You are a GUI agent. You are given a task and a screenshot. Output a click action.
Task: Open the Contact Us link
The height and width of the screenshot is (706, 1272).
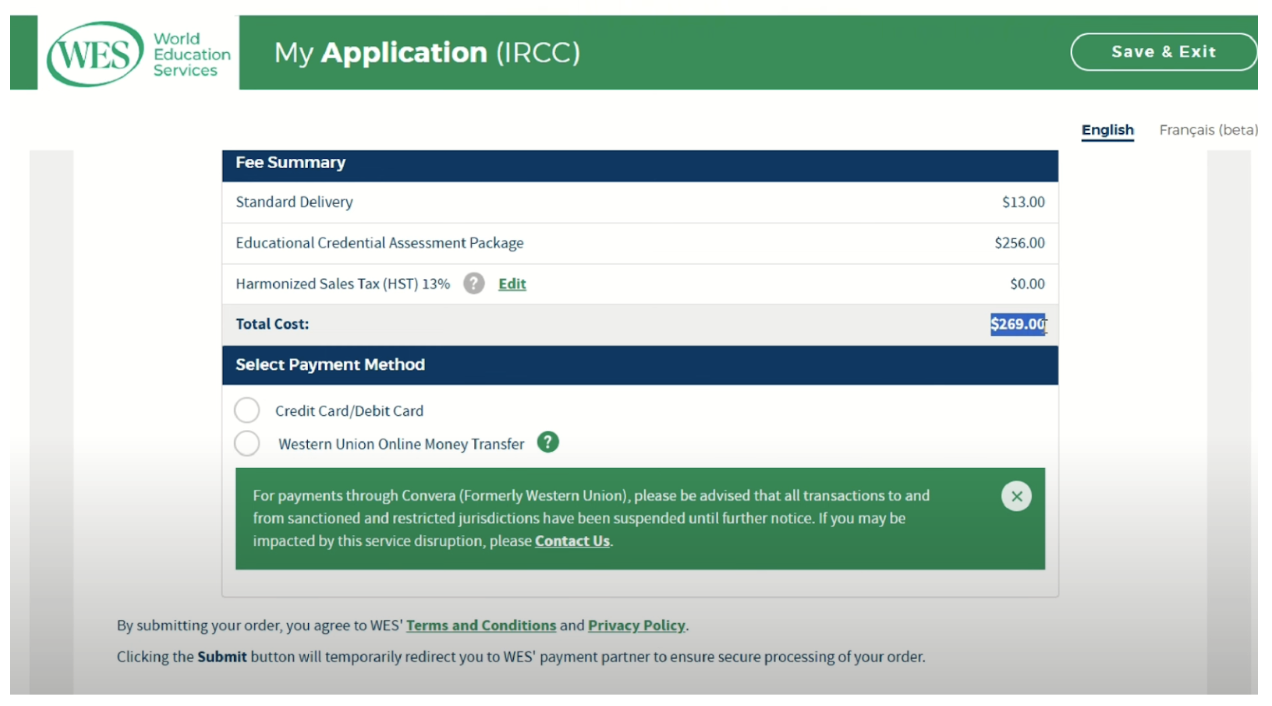click(572, 541)
